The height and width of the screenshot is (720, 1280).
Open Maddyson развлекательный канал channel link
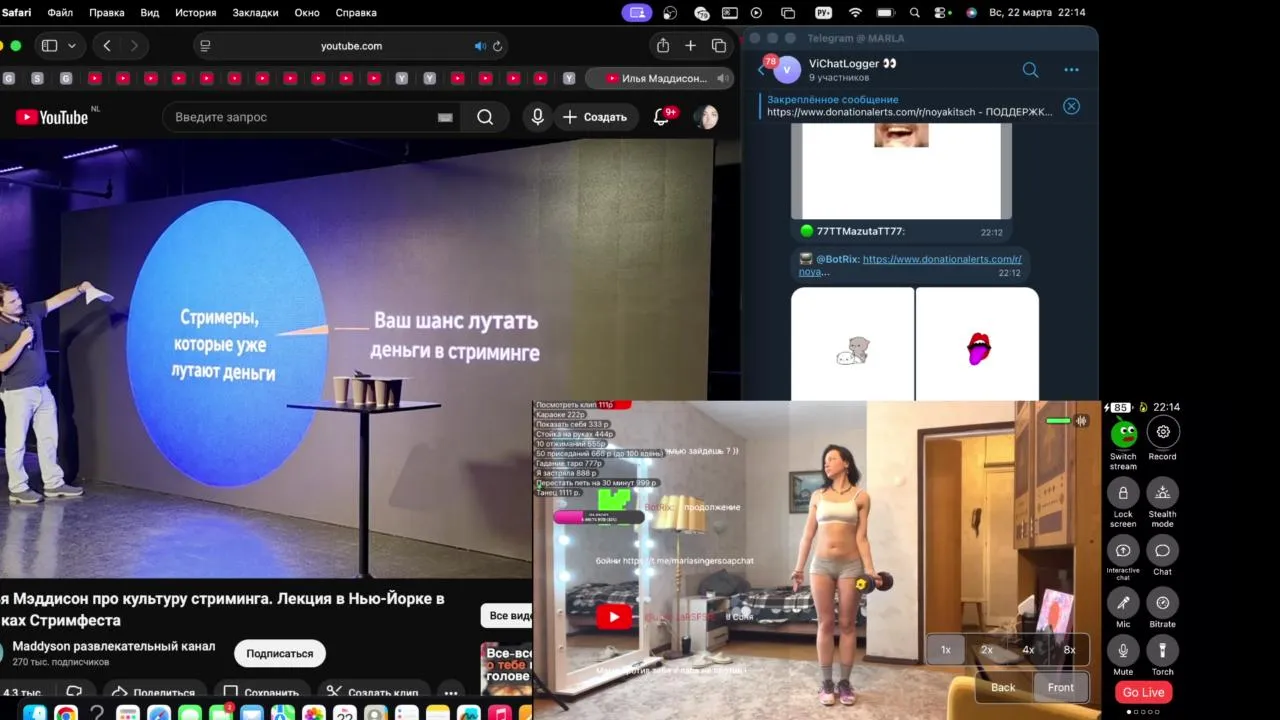(x=113, y=646)
